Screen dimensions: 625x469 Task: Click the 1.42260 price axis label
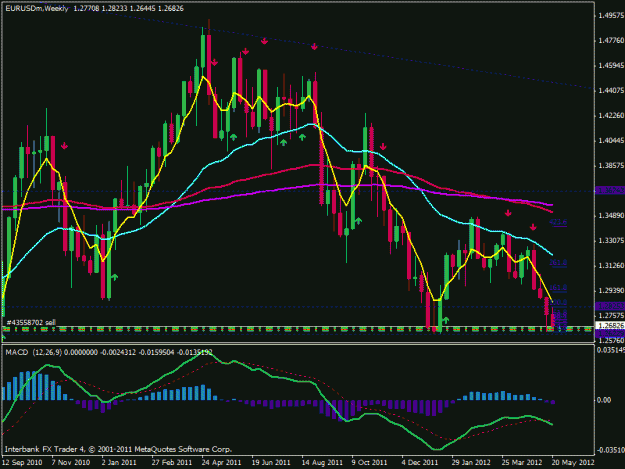point(611,116)
